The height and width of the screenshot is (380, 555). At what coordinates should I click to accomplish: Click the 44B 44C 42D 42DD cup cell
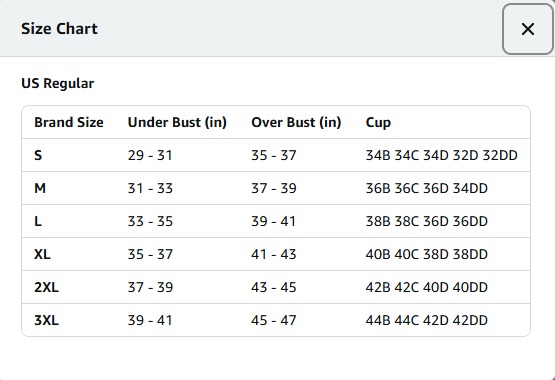coord(427,320)
